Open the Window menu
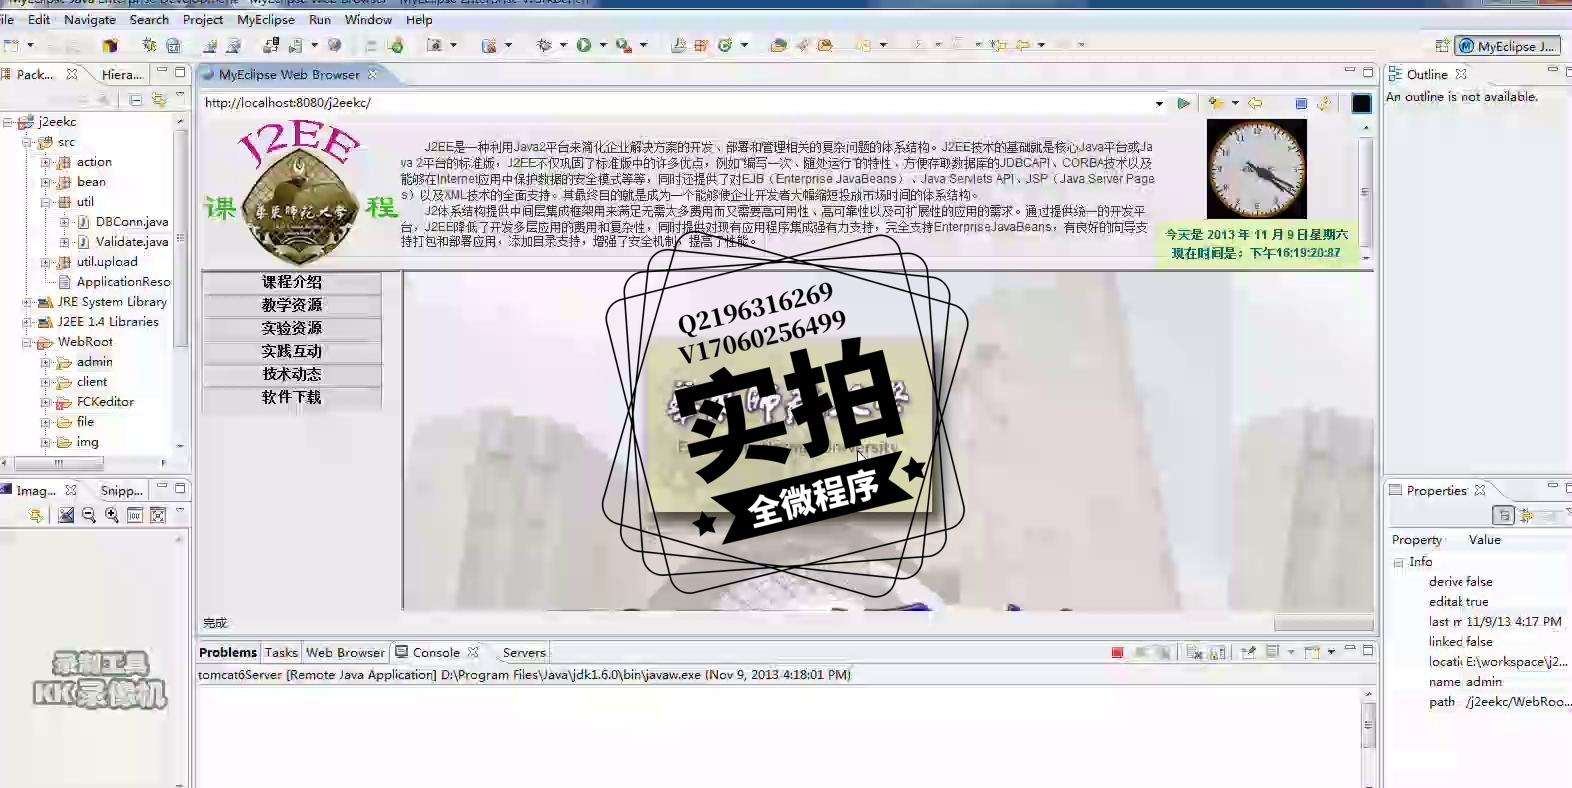Image resolution: width=1572 pixels, height=788 pixels. tap(368, 20)
